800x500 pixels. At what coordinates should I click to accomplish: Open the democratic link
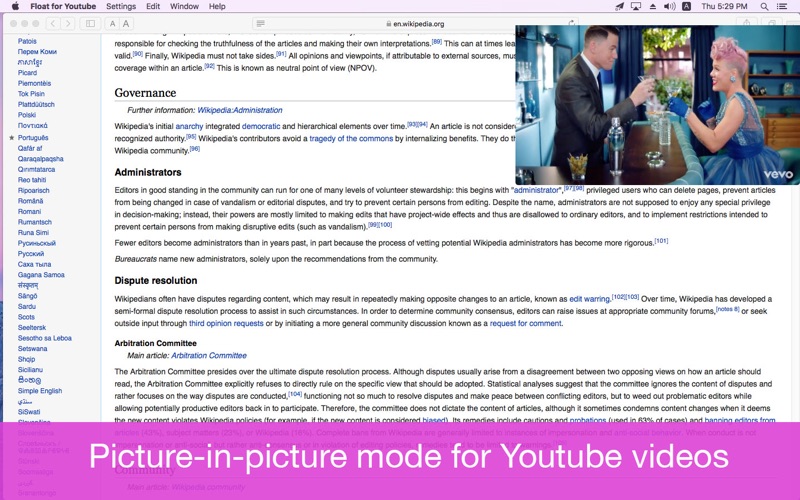click(261, 126)
